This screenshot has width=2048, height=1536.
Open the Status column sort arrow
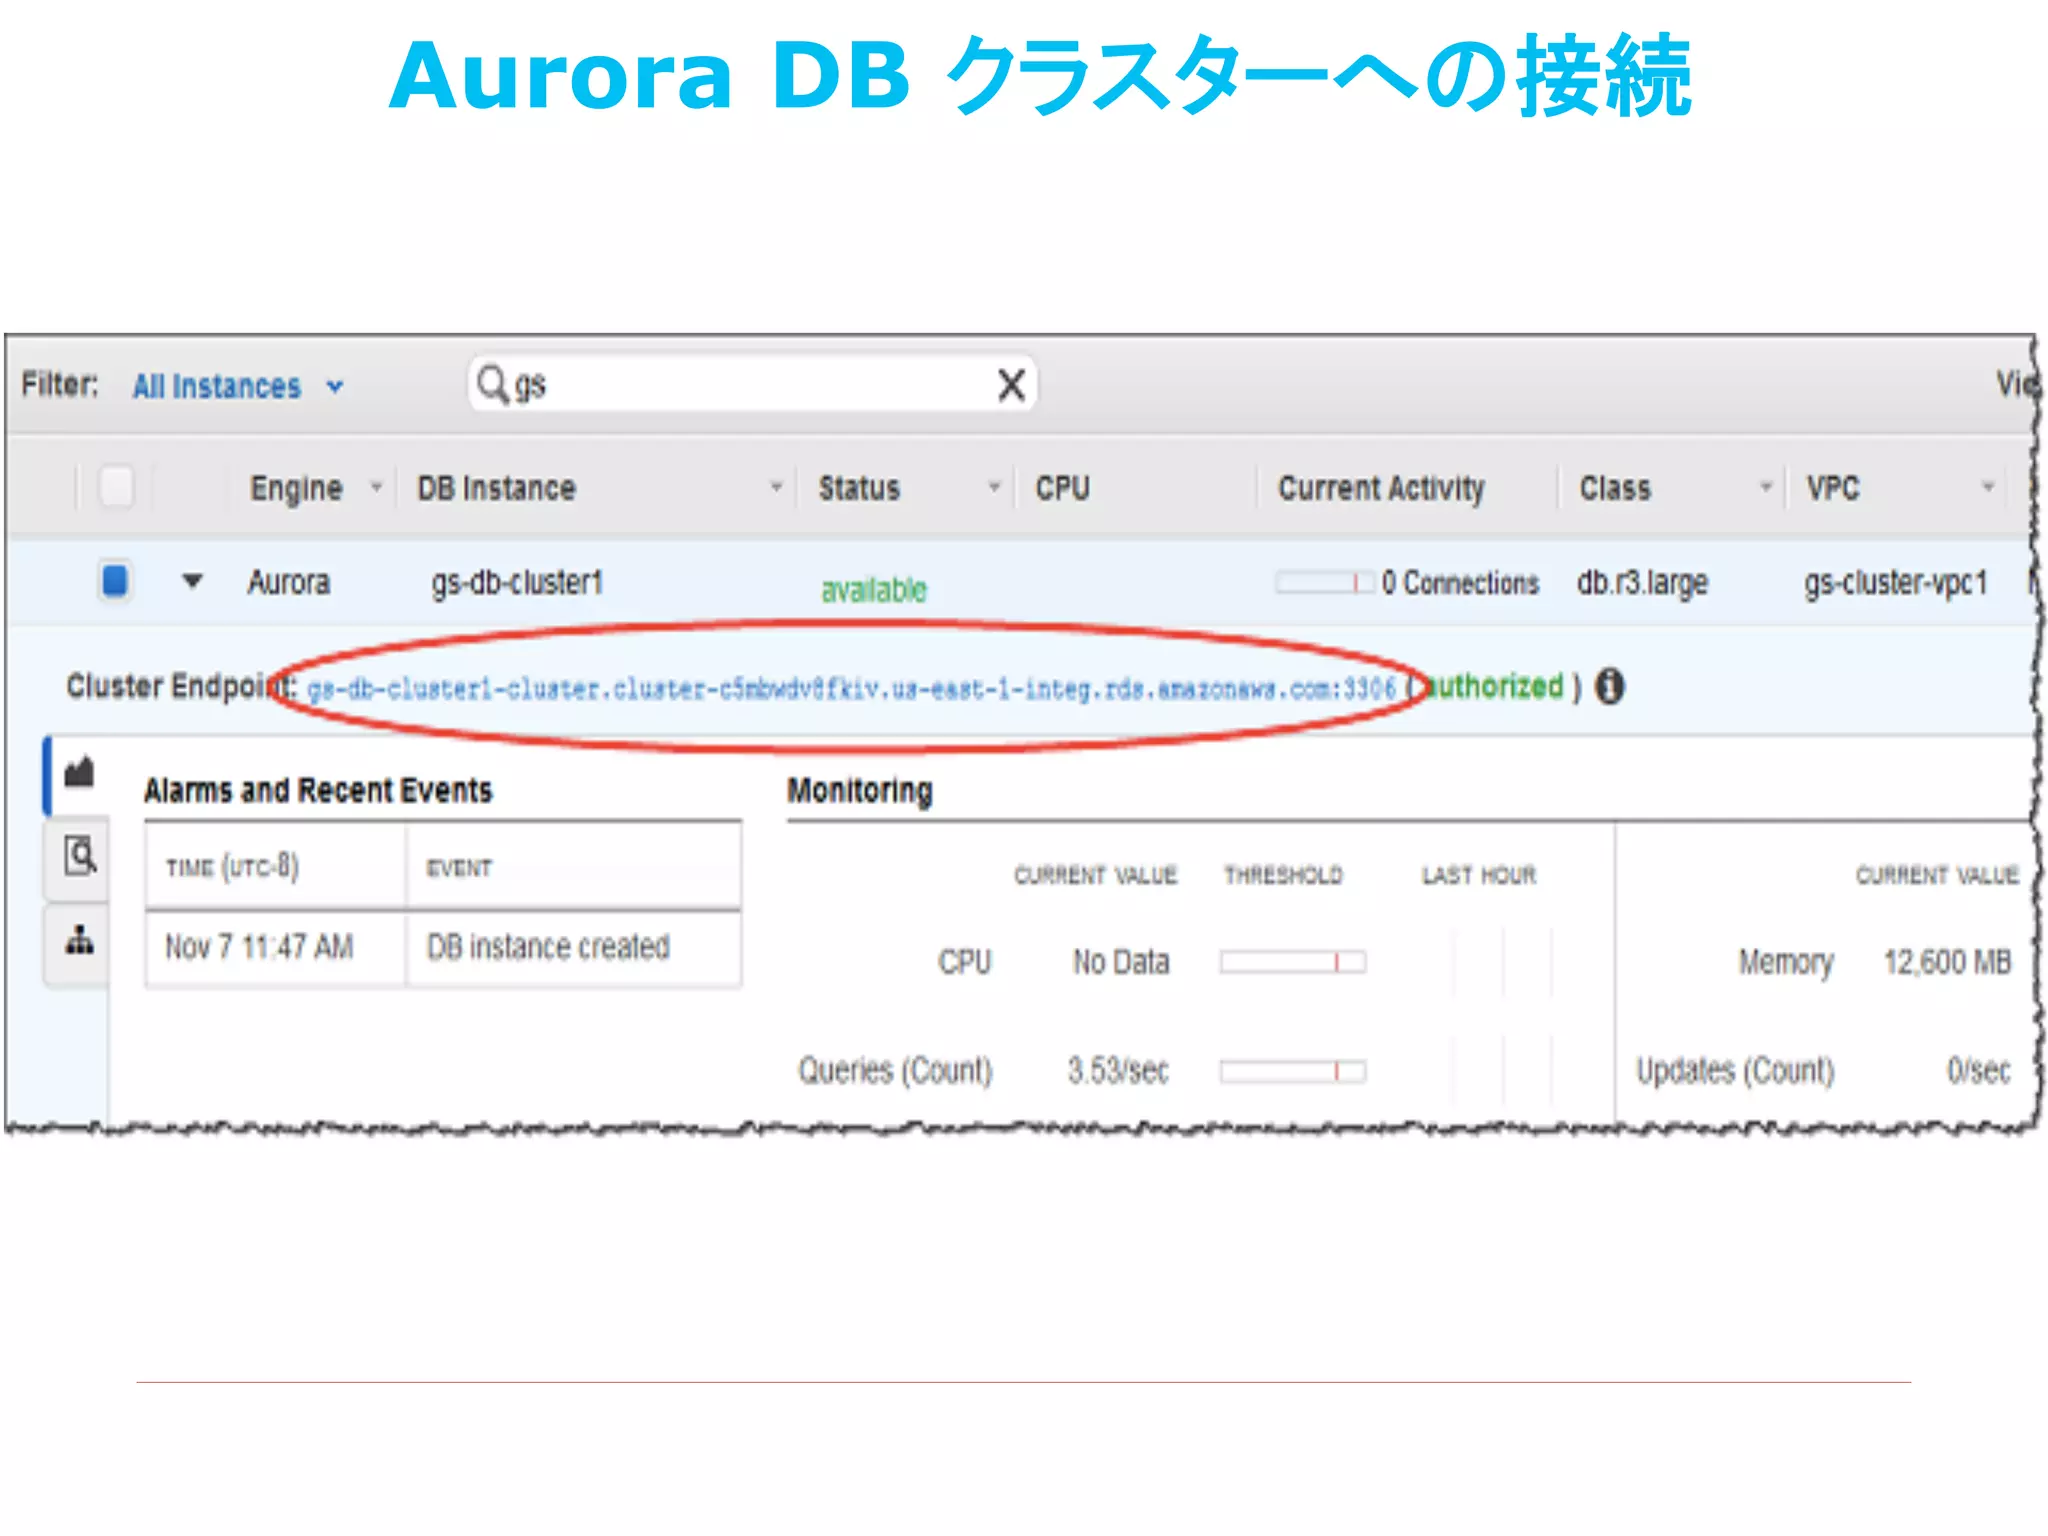point(993,487)
